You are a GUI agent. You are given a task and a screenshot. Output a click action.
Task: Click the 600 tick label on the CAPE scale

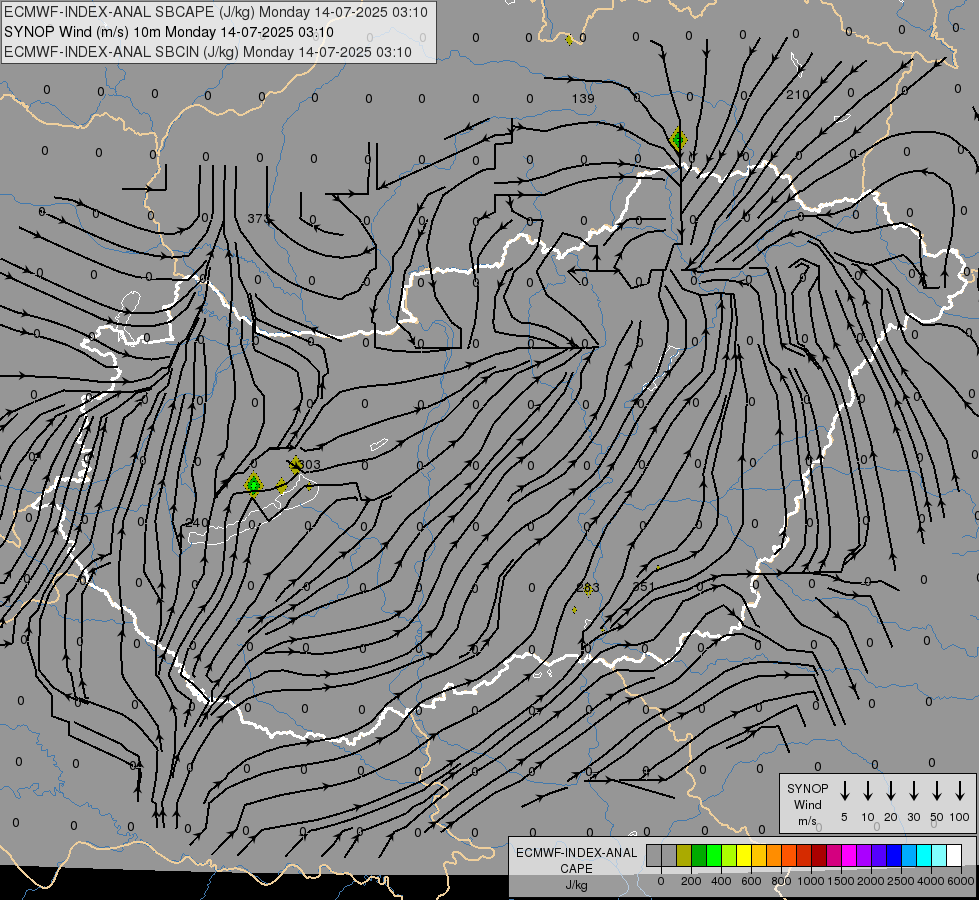(x=751, y=881)
